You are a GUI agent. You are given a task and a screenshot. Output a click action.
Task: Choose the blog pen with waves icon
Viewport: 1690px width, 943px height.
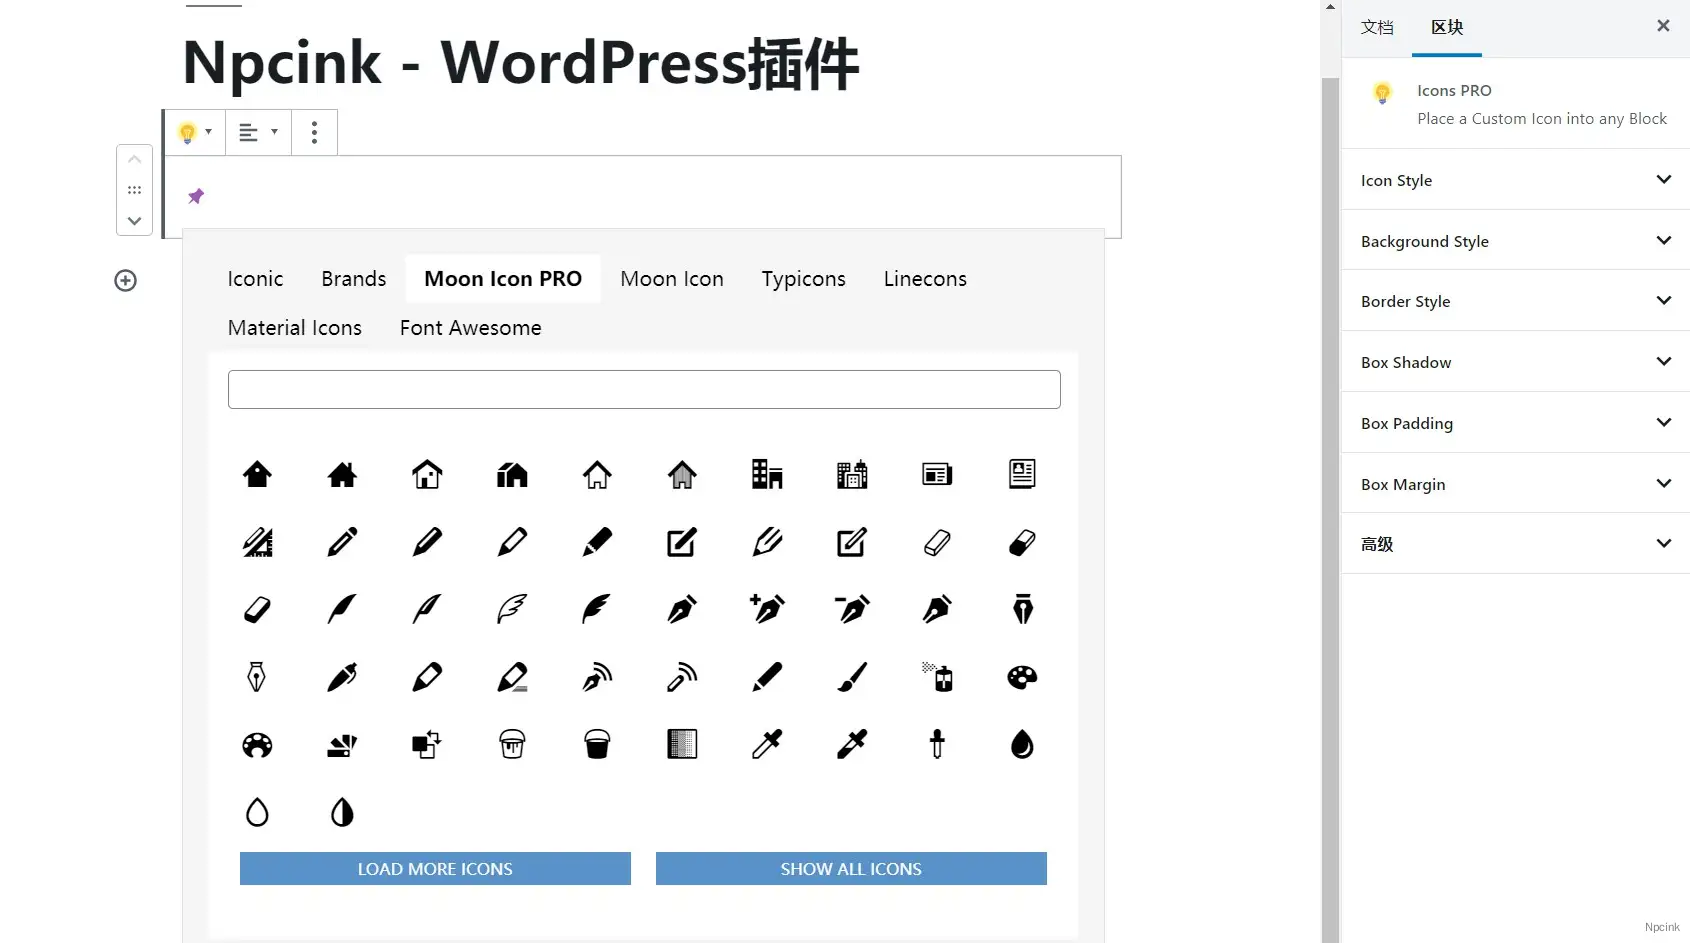click(x=597, y=677)
